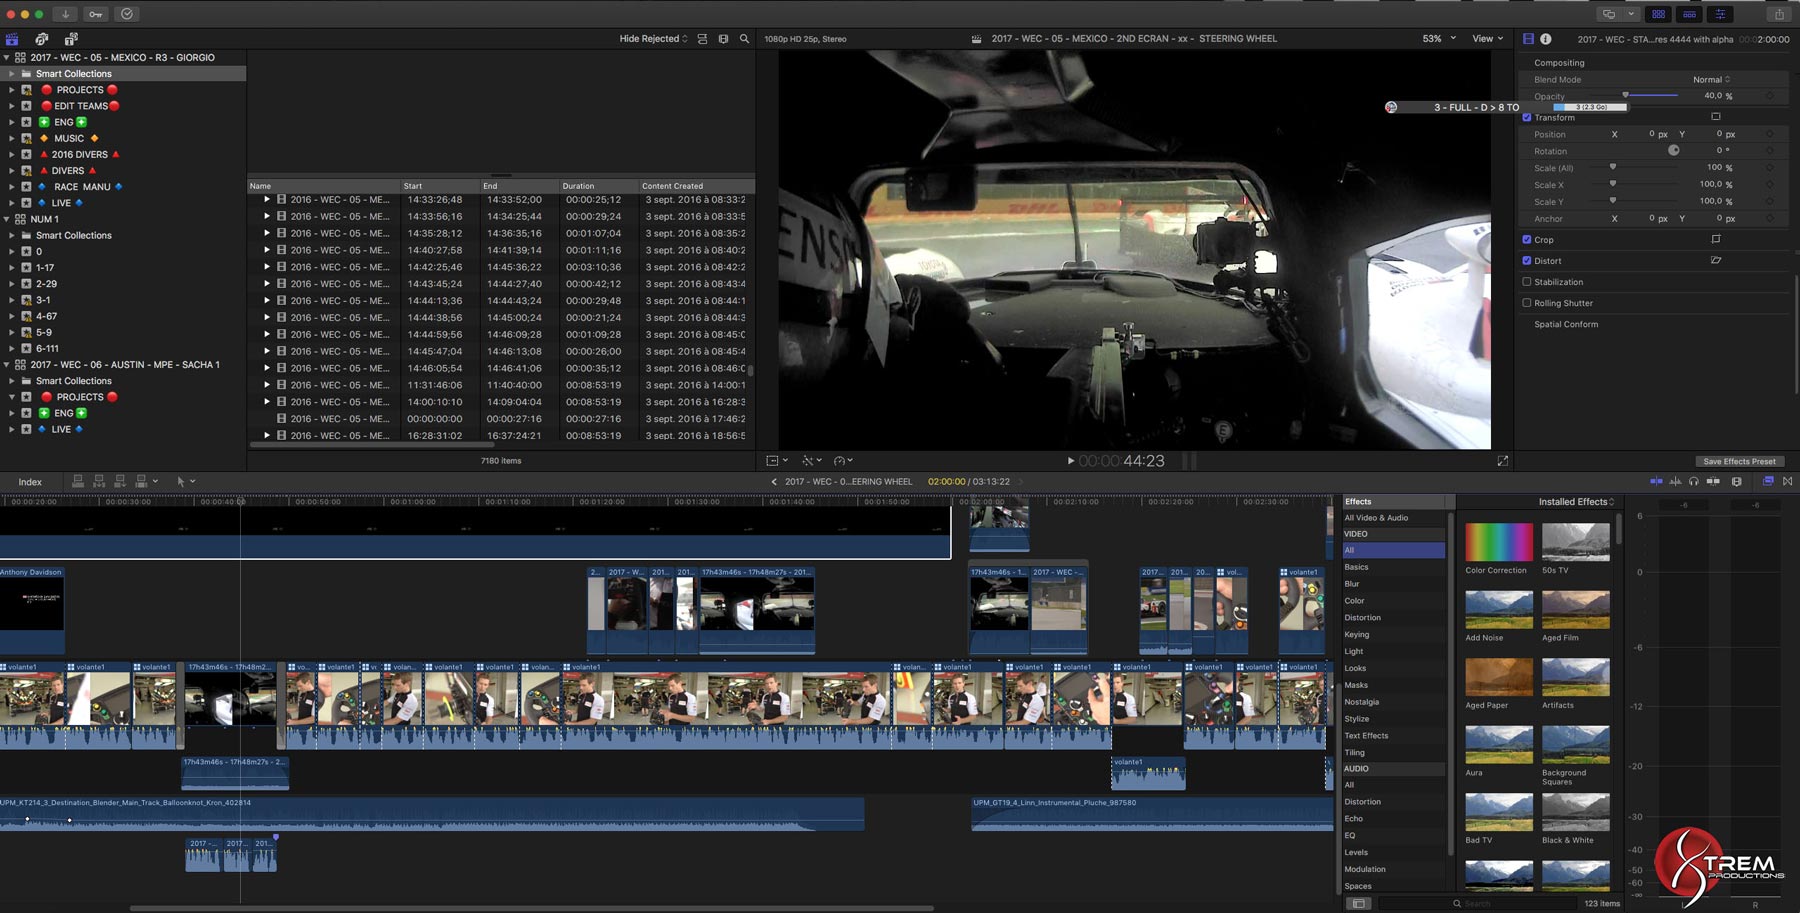Select the Color Correction effect thumbnail
Image resolution: width=1800 pixels, height=913 pixels.
1499,542
